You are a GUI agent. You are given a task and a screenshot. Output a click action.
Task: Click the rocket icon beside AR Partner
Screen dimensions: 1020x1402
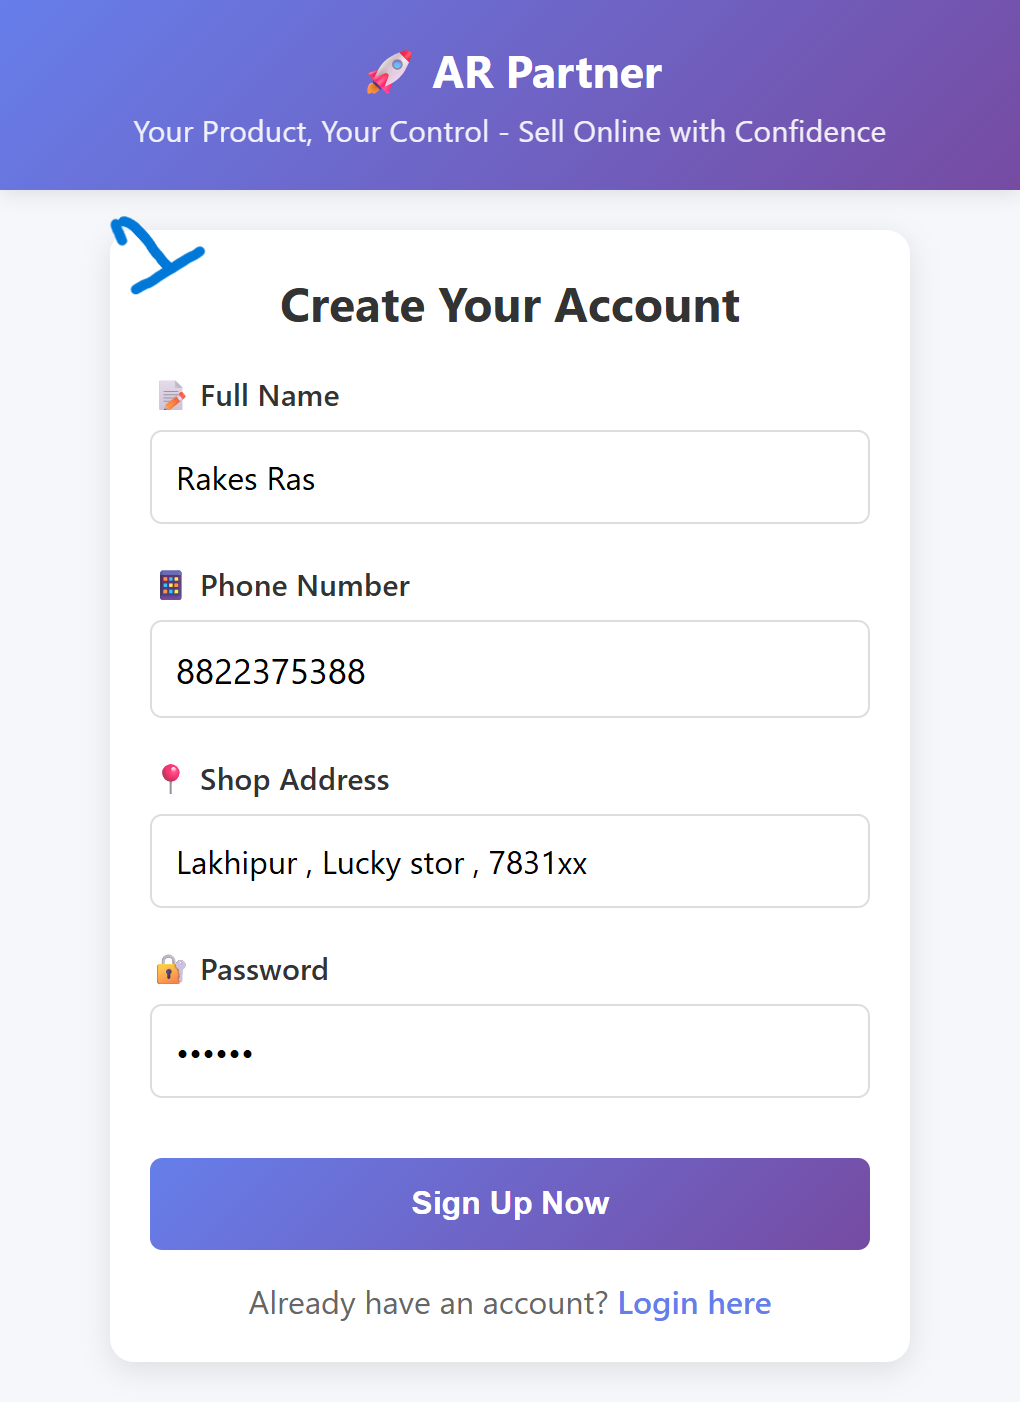[389, 73]
